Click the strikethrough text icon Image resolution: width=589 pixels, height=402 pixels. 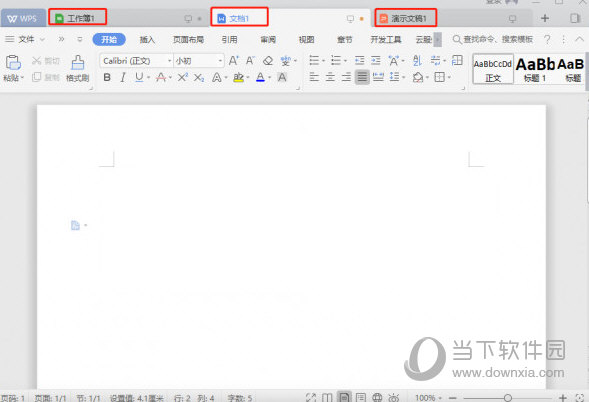point(161,77)
